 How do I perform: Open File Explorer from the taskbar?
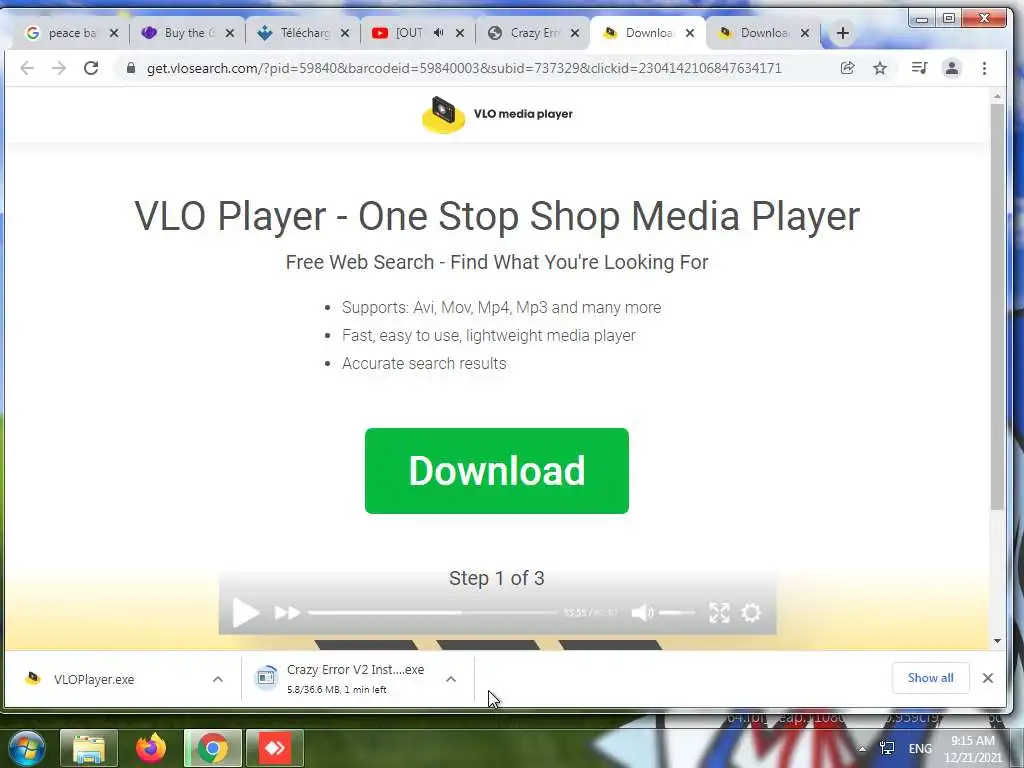click(x=89, y=748)
